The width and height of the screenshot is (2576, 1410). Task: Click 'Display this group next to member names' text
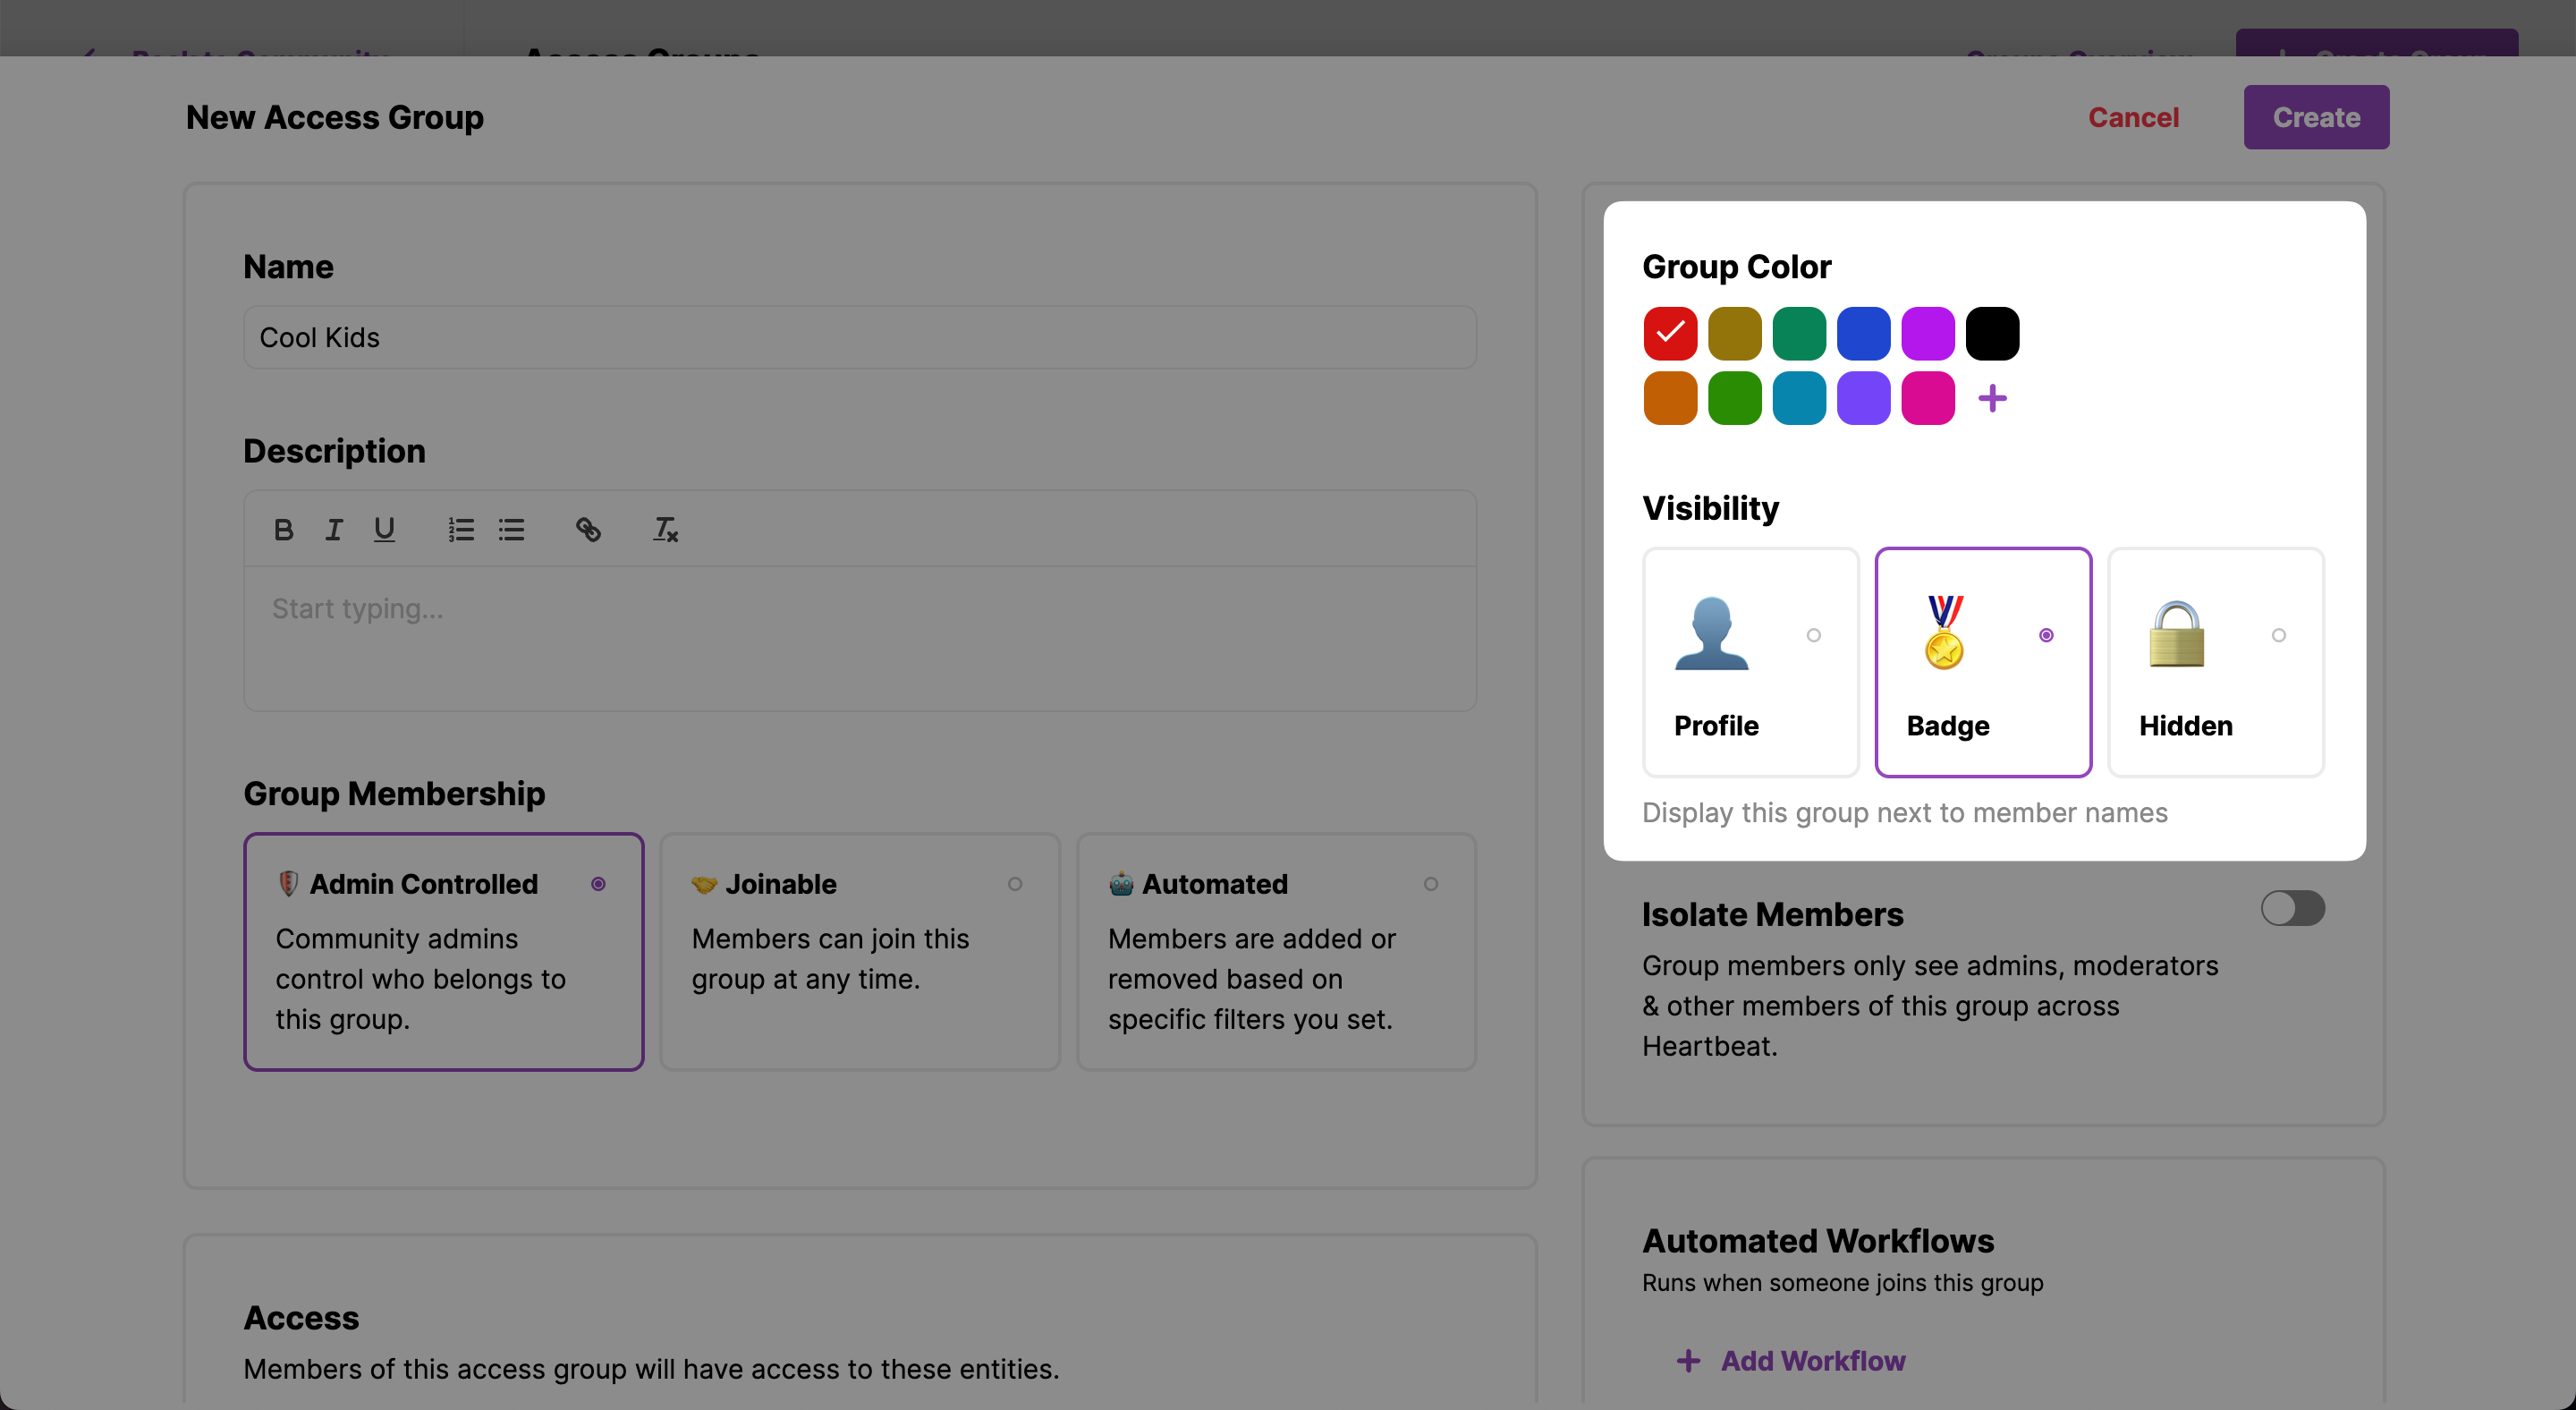[1904, 812]
